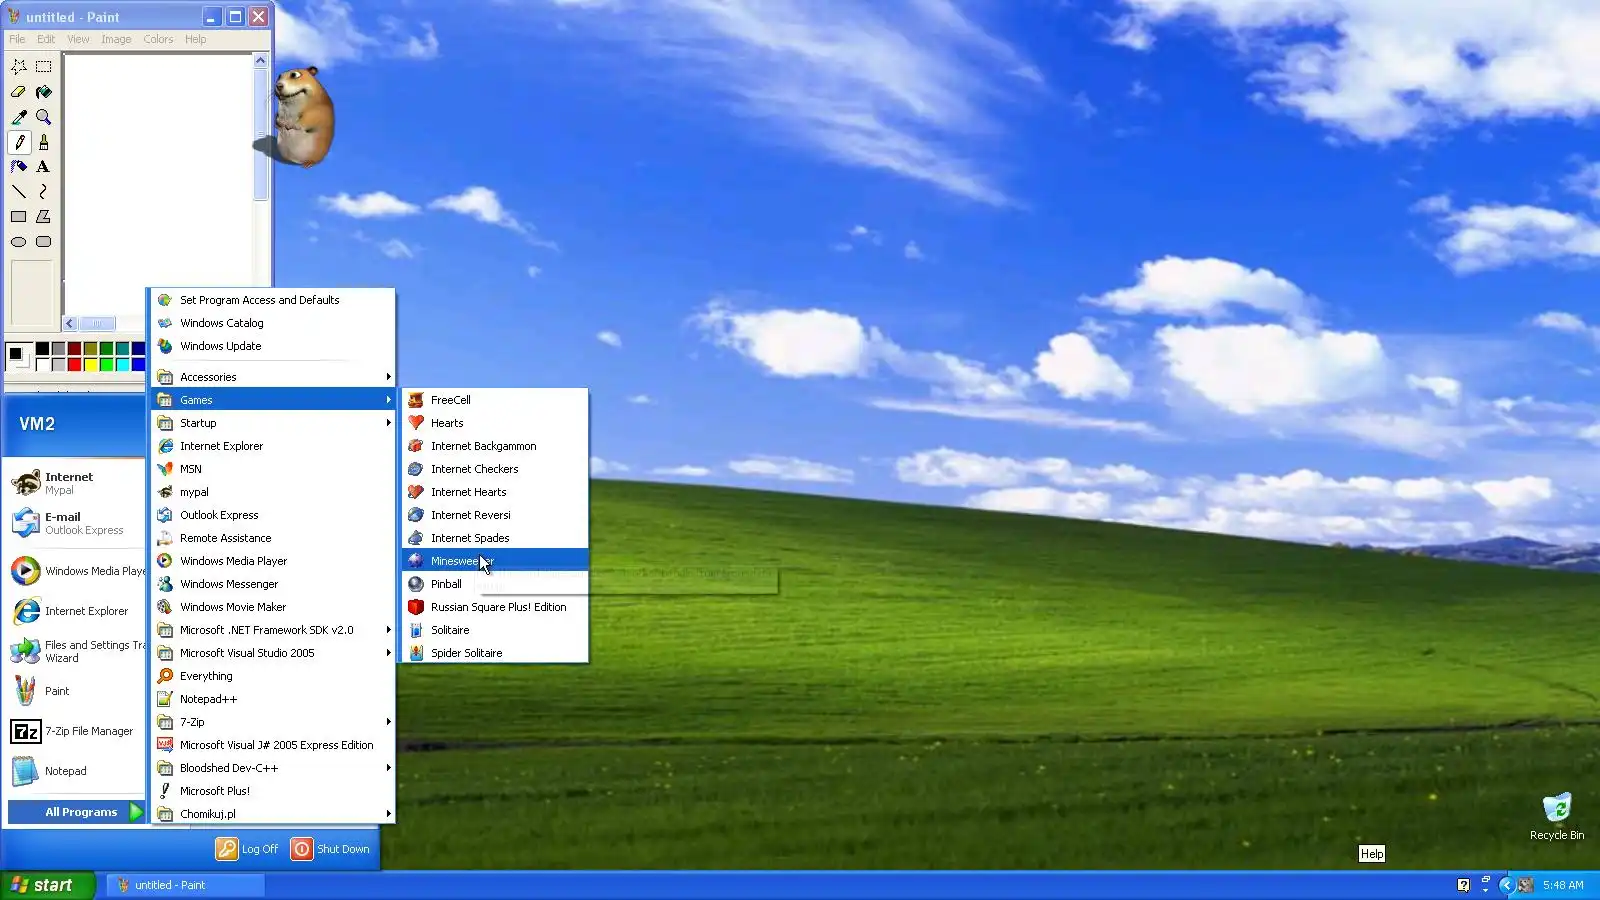This screenshot has height=900, width=1600.
Task: Expand Microsoft .NET Framework SDK v2.0 submenu
Action: coord(273,630)
